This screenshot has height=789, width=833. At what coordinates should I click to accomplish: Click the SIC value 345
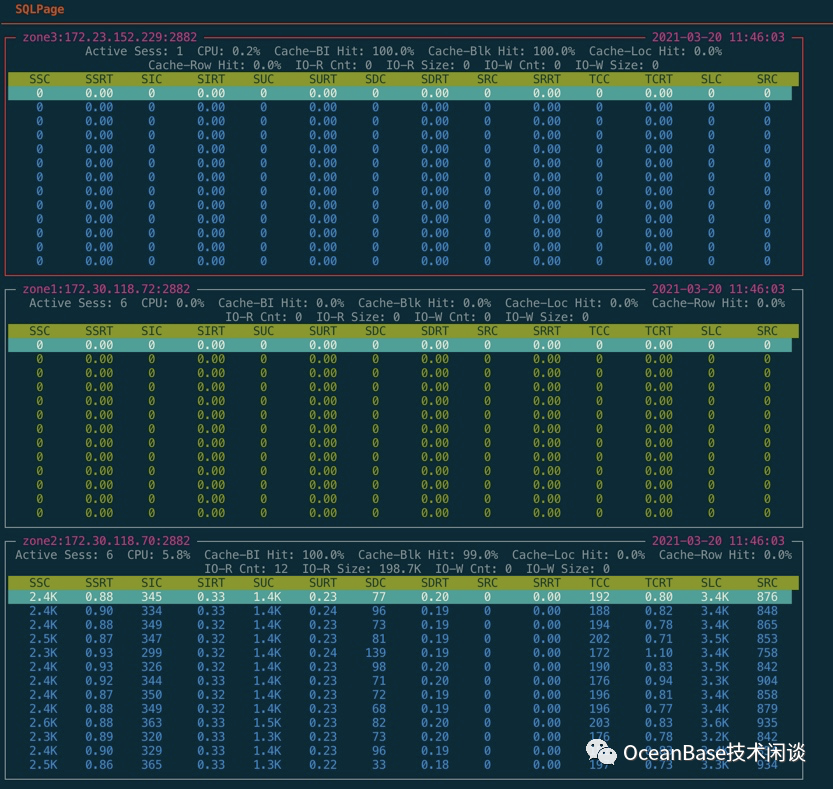151,597
